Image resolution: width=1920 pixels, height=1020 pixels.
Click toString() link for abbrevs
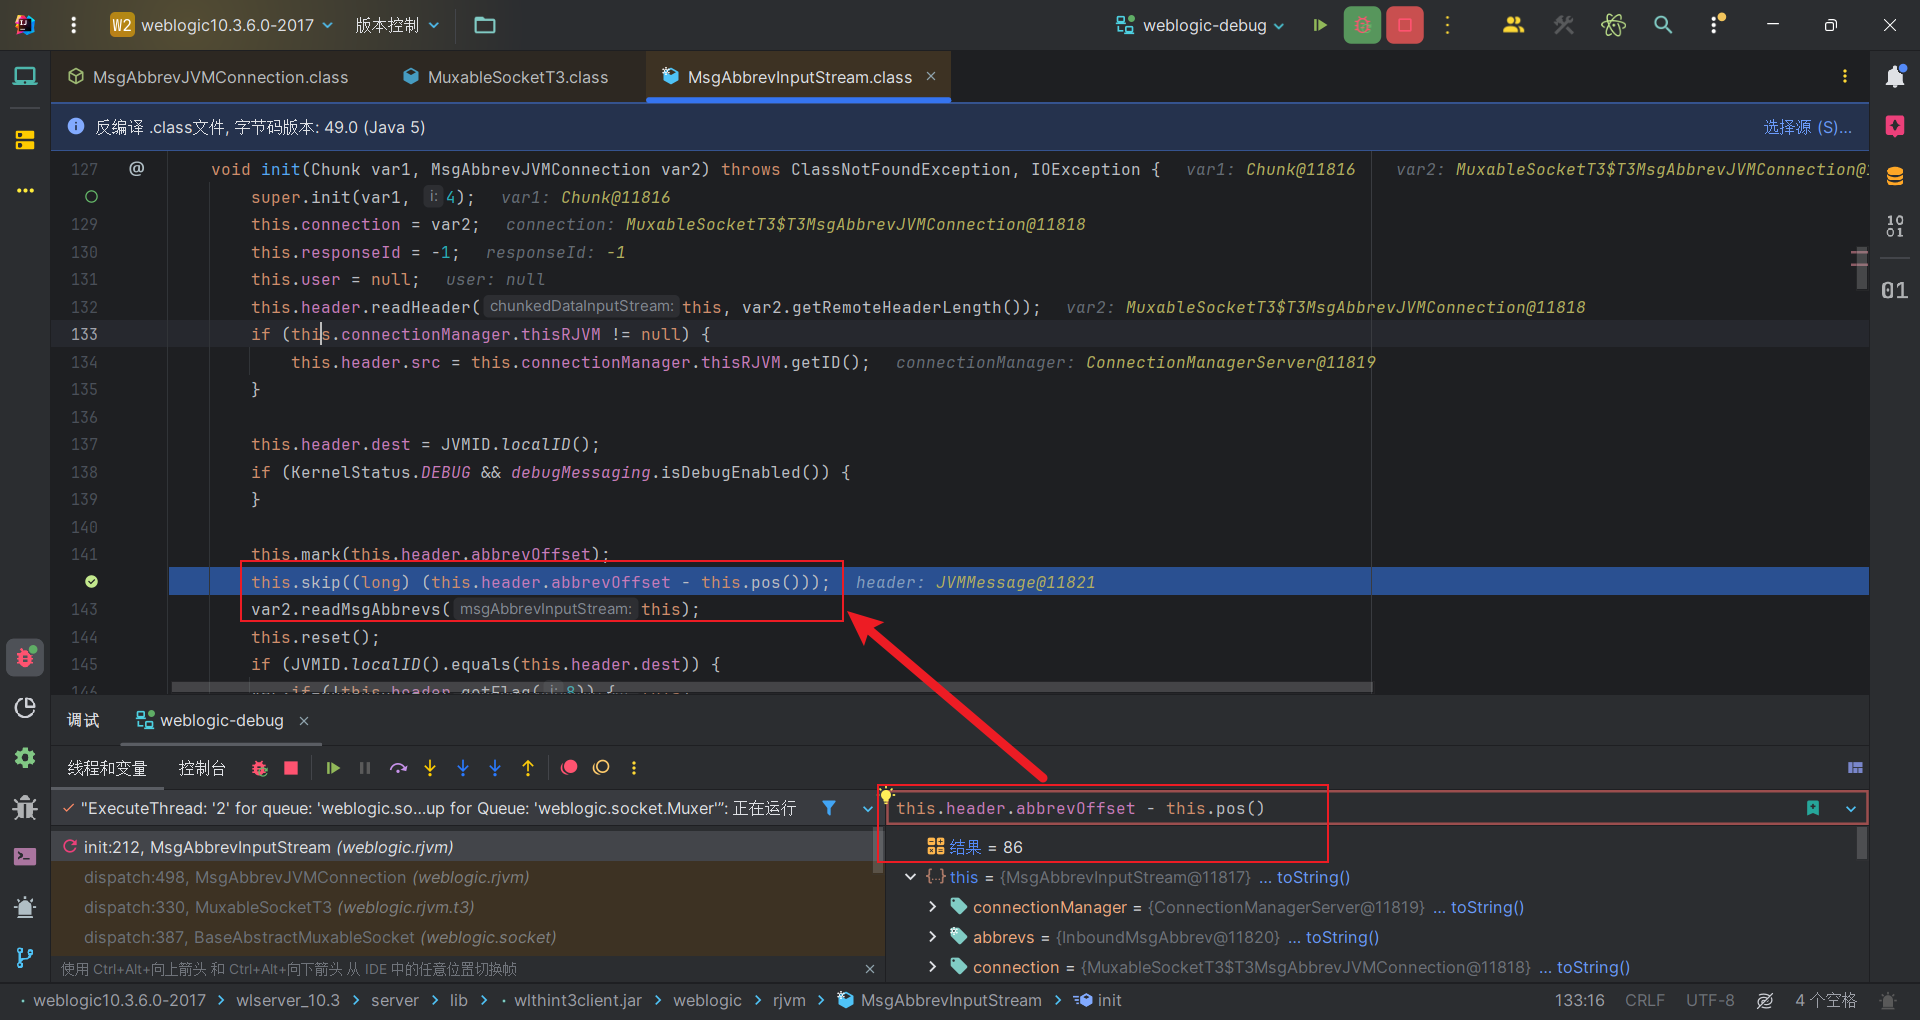1342,937
